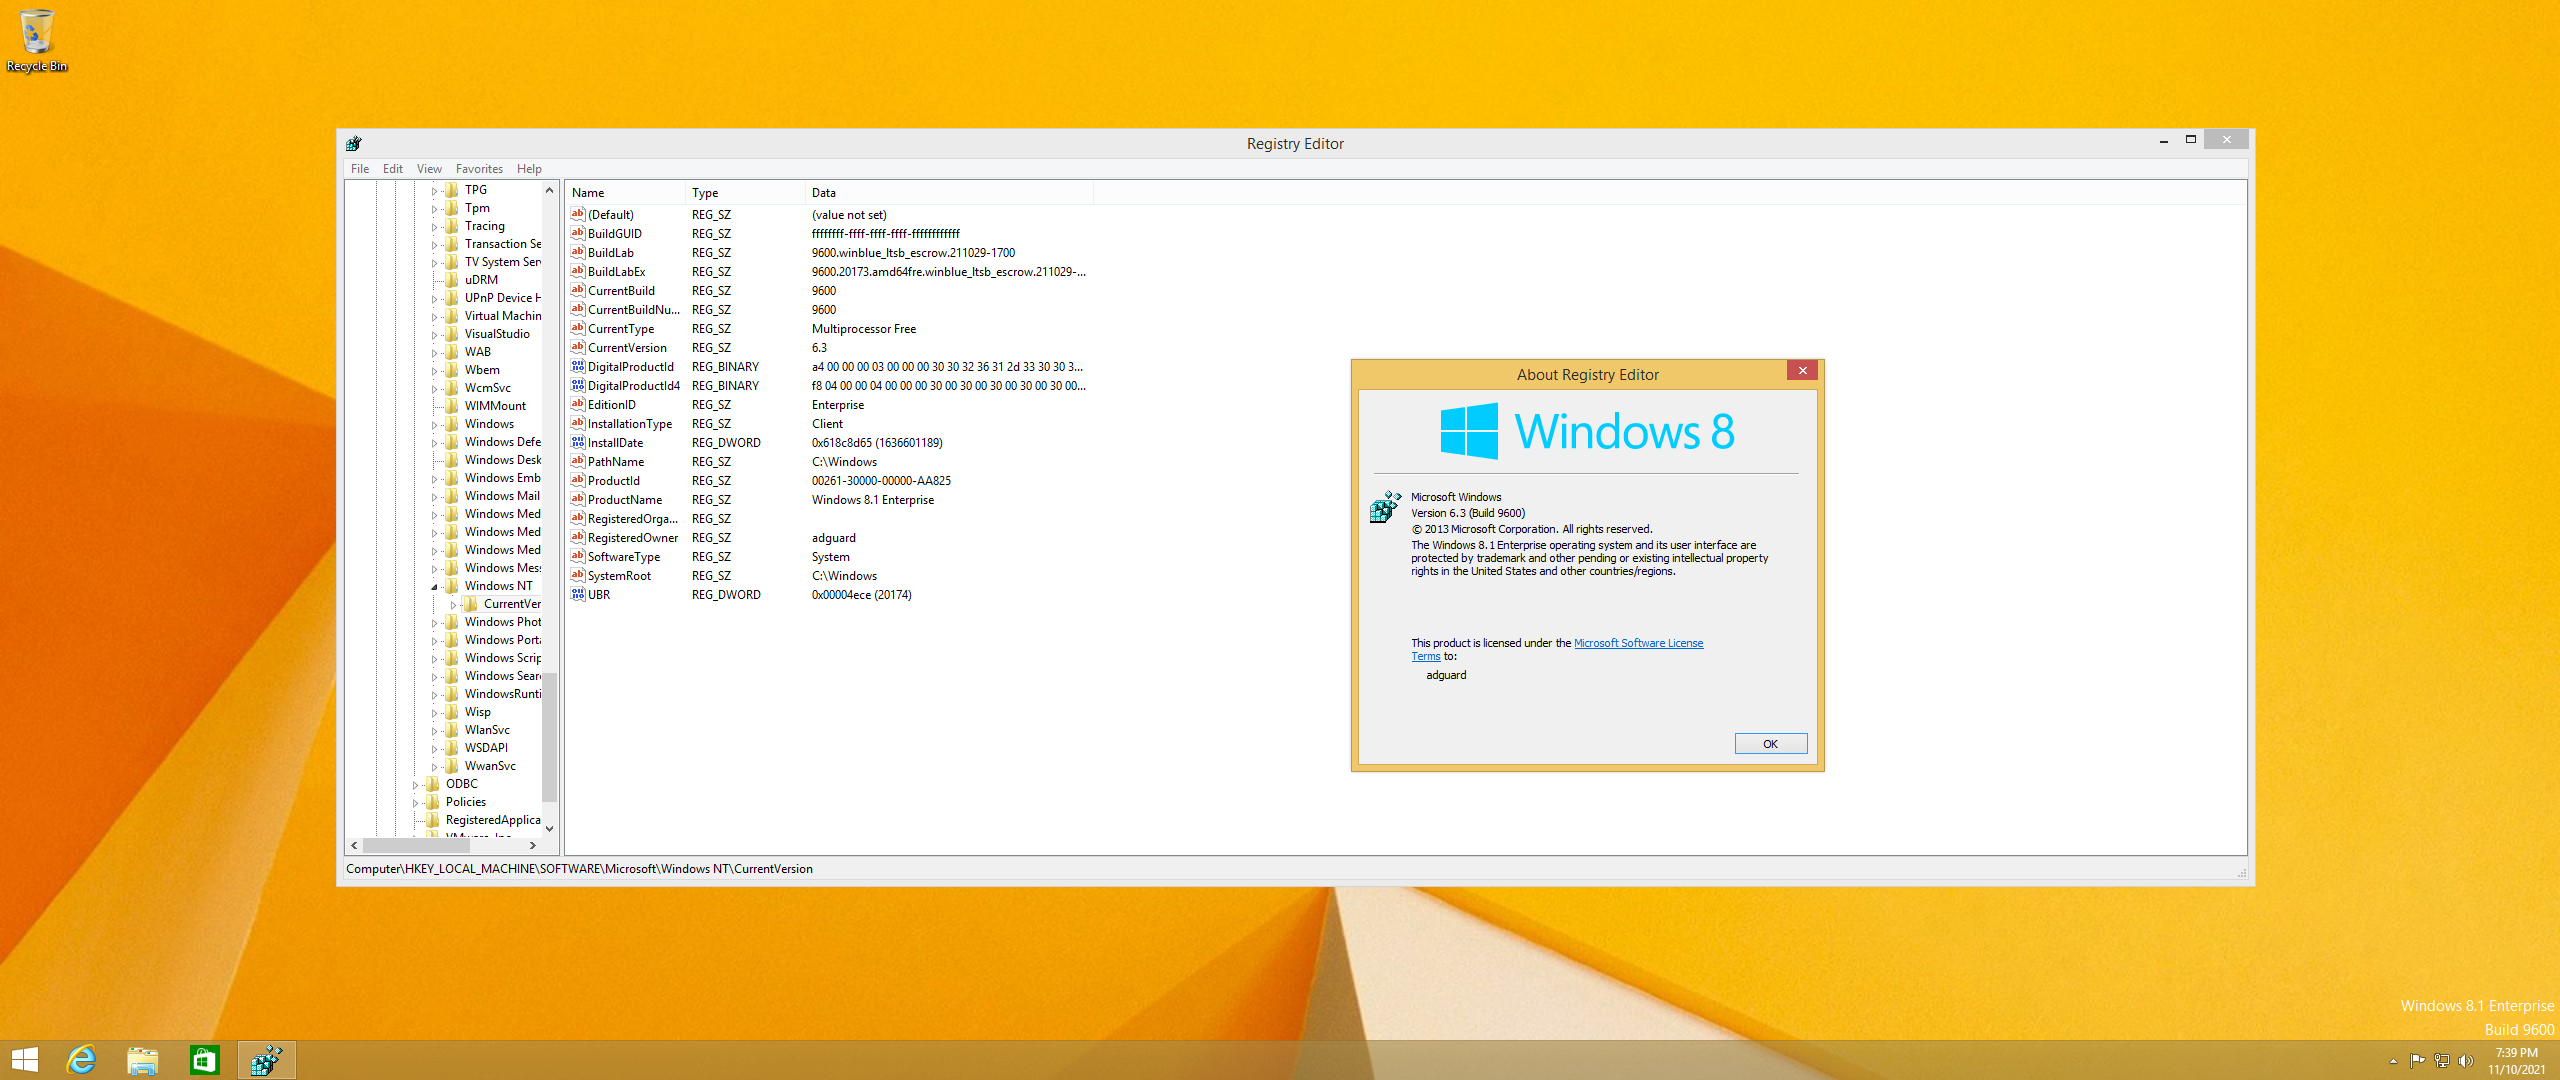Click OK in About Registry Editor dialog
The image size is (2560, 1080).
(x=1770, y=744)
